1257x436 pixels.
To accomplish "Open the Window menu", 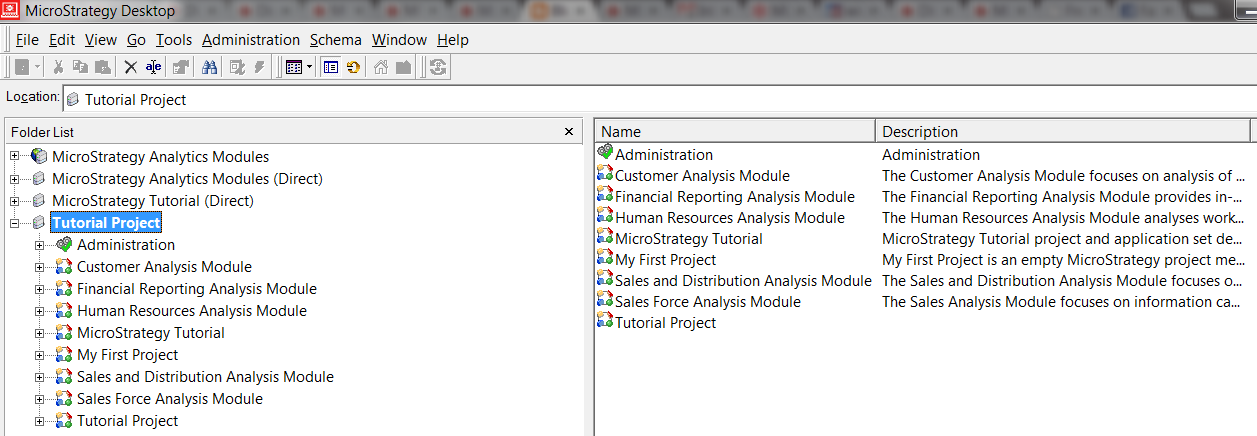I will (399, 40).
